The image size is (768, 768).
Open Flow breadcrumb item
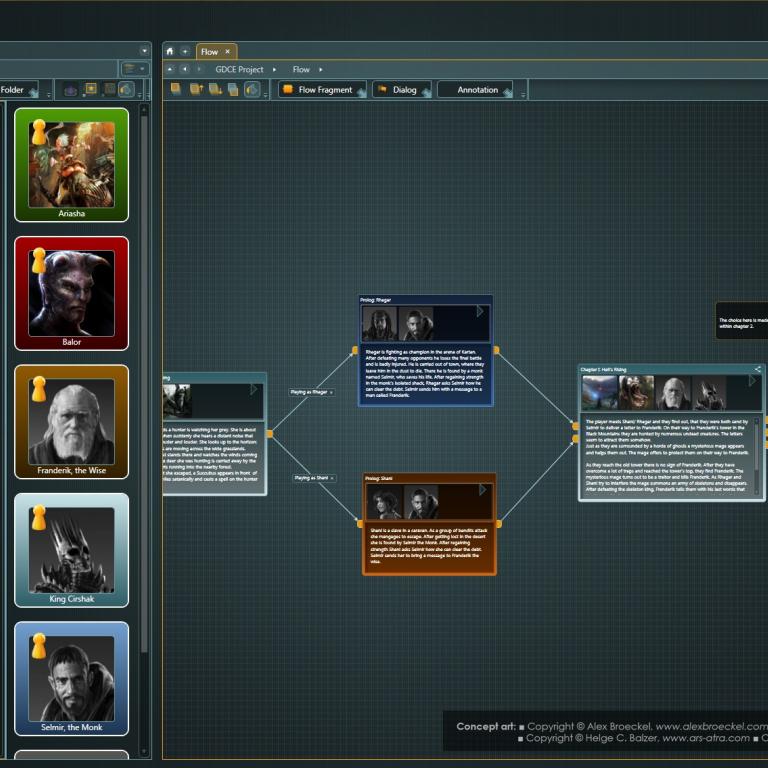[301, 70]
